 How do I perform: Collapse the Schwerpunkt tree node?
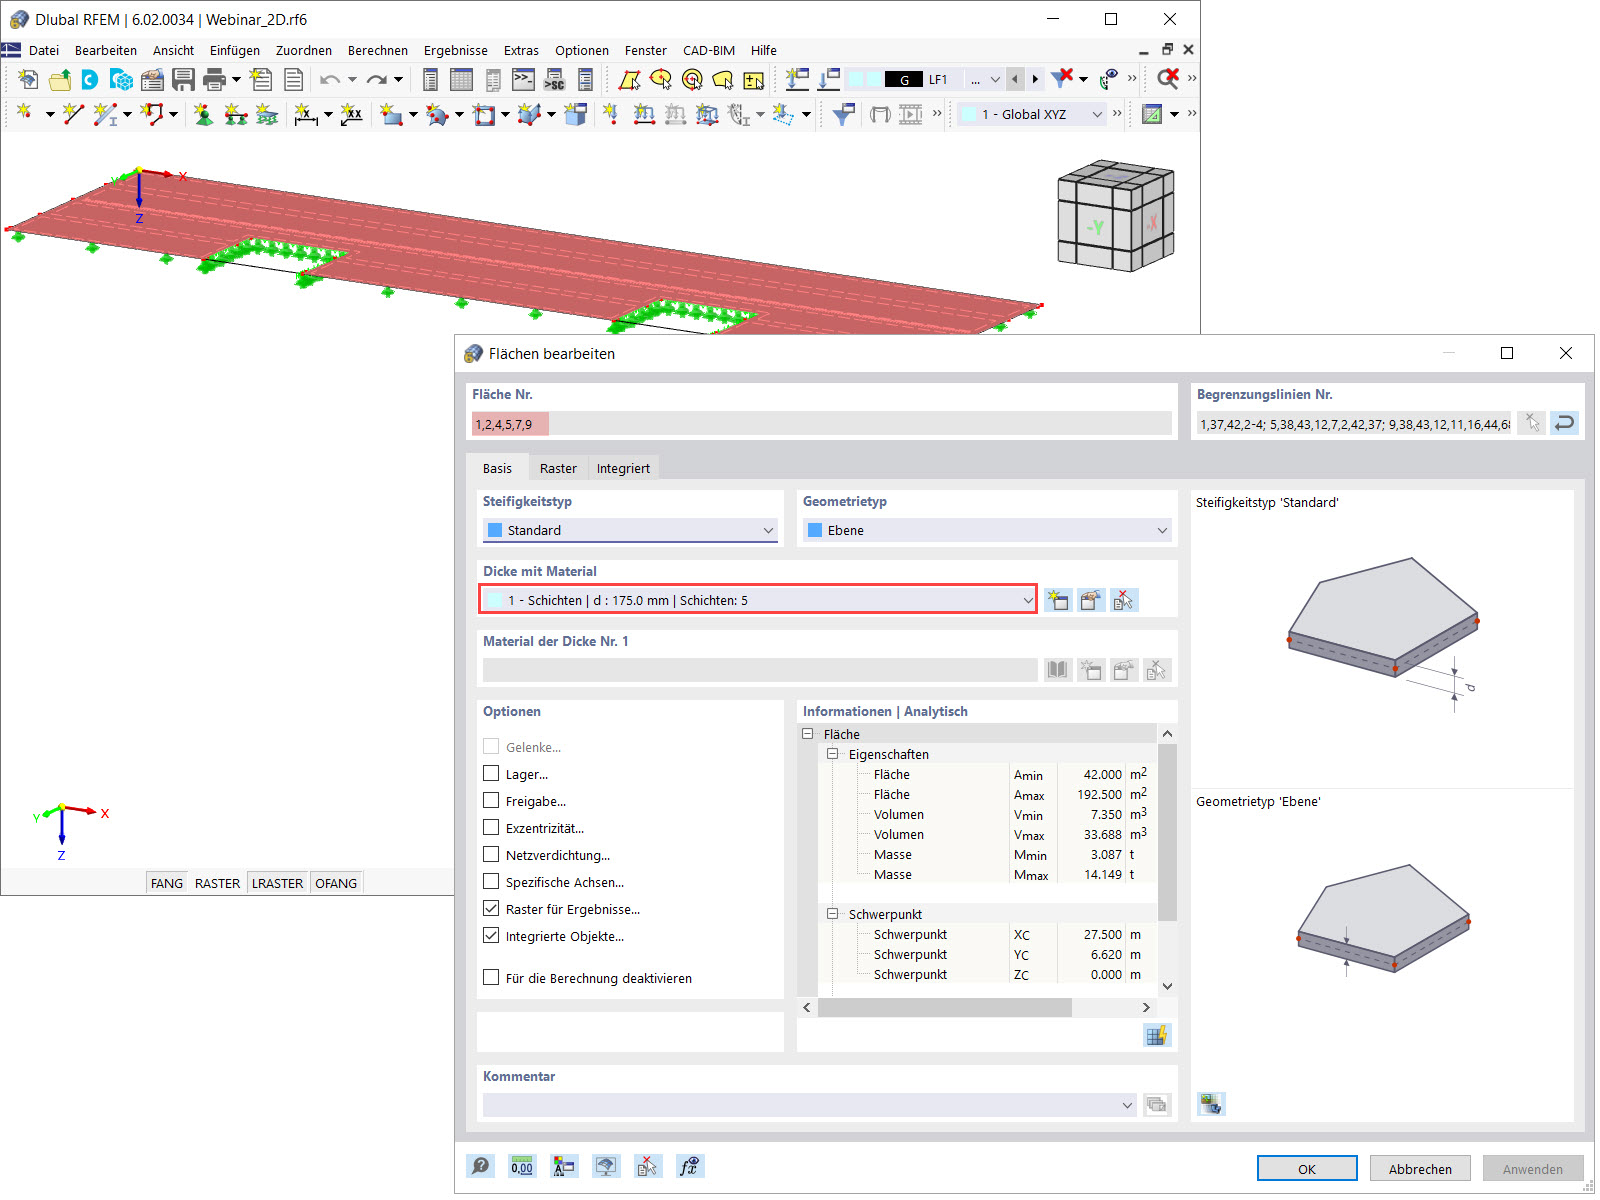point(832,914)
